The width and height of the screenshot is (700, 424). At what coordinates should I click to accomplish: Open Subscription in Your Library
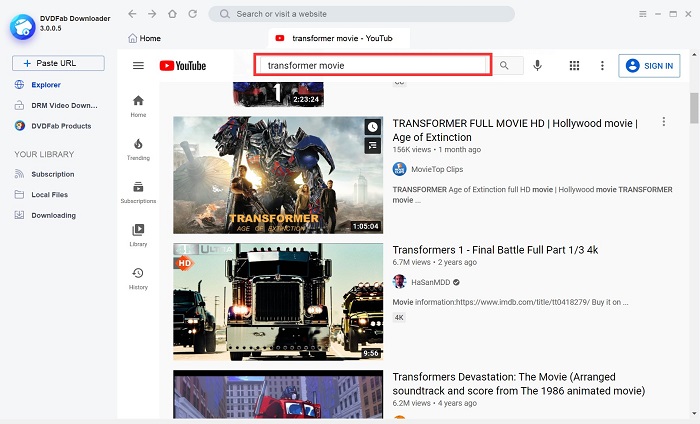point(44,174)
